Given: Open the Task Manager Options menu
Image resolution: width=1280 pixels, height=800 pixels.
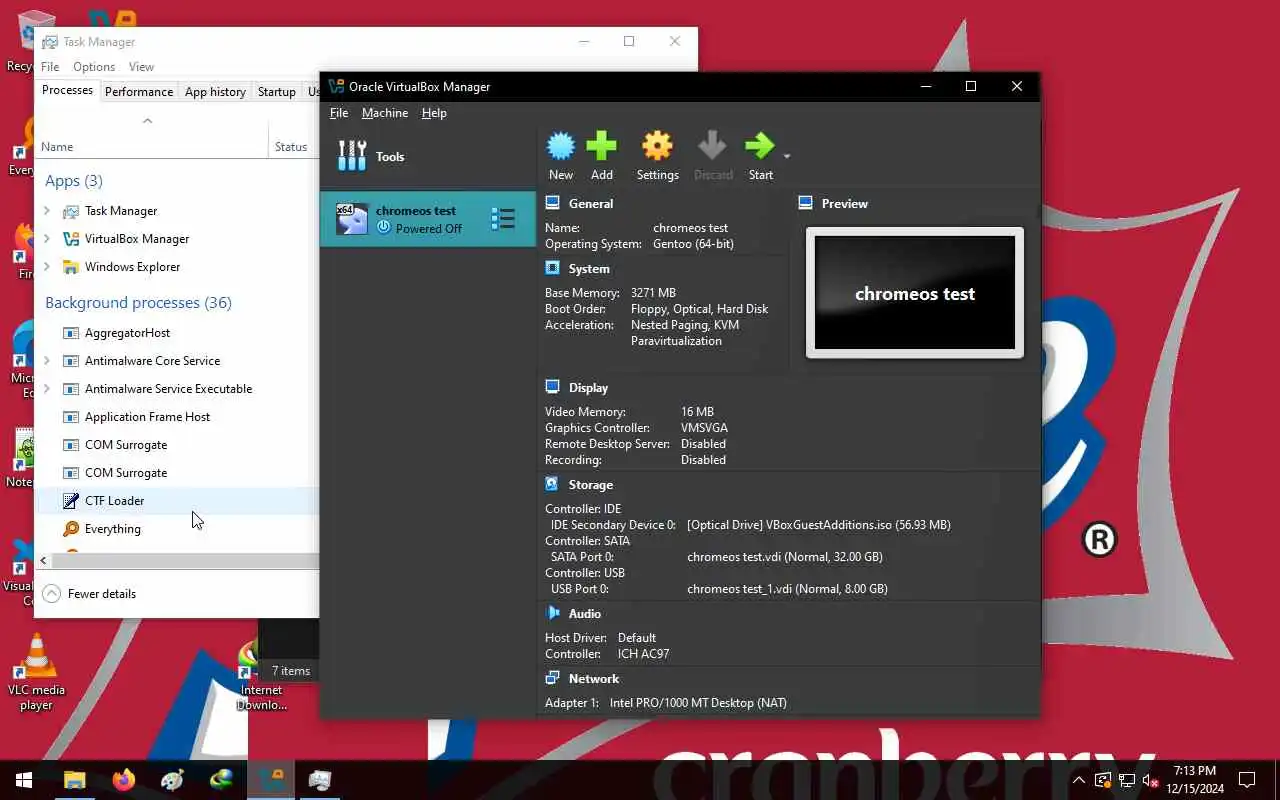Looking at the screenshot, I should (94, 67).
